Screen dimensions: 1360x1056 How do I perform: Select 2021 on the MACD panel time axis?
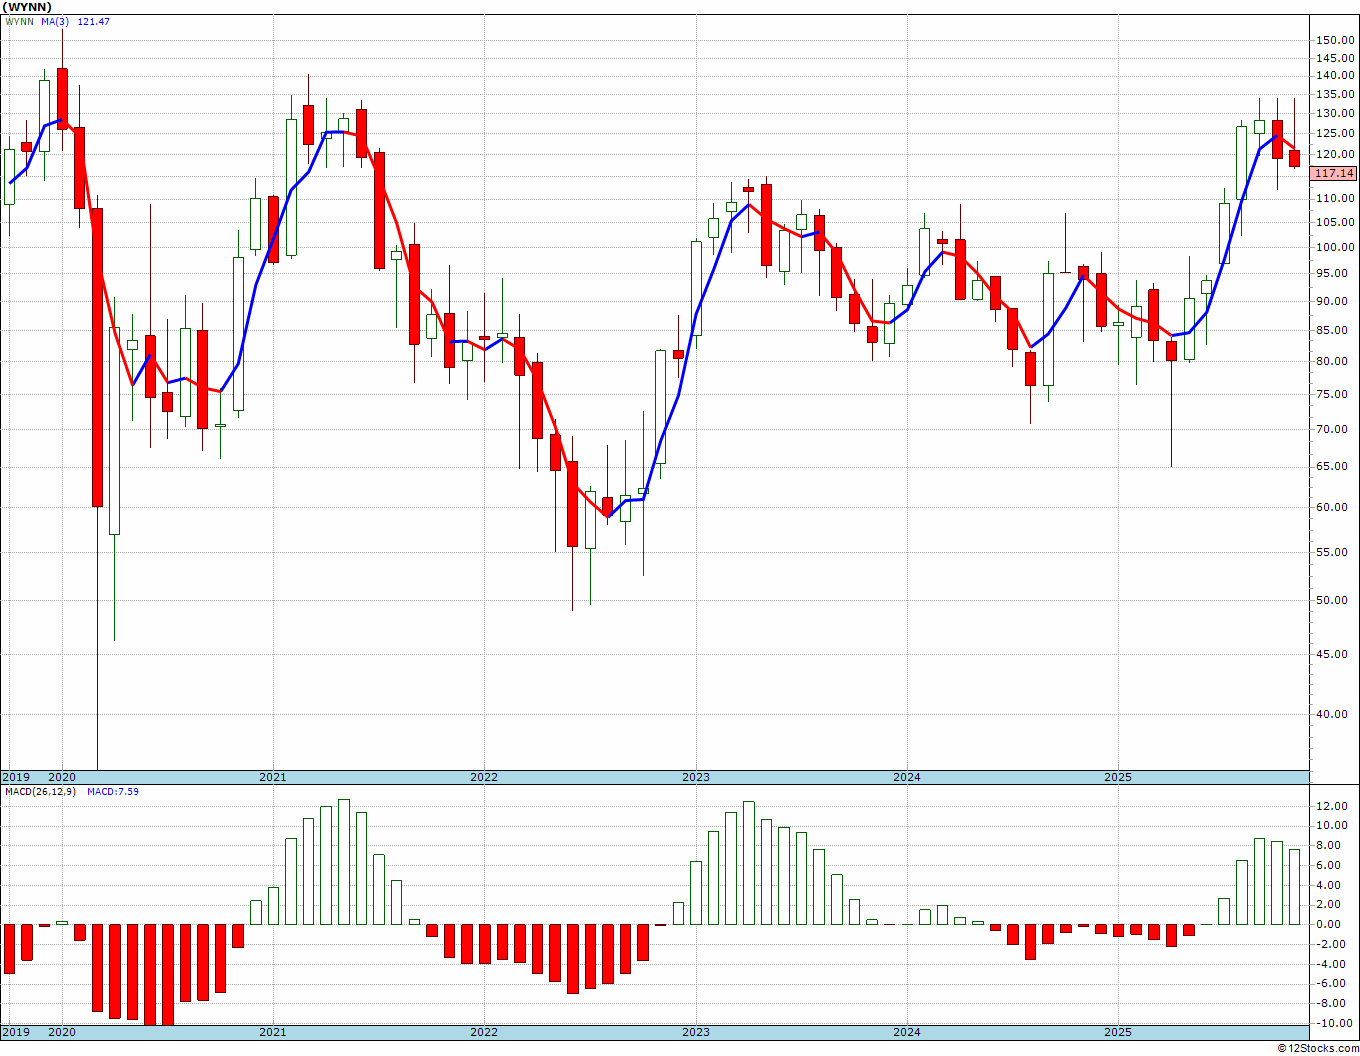(273, 1032)
